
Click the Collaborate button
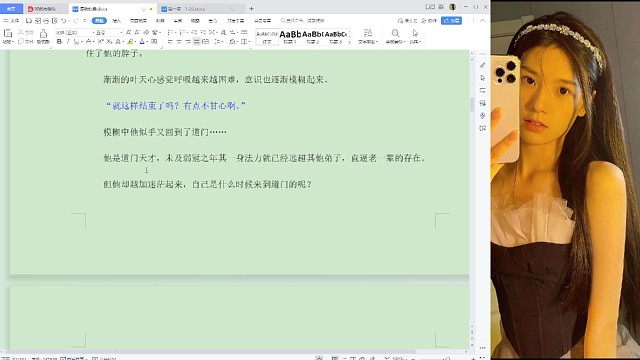coord(429,20)
